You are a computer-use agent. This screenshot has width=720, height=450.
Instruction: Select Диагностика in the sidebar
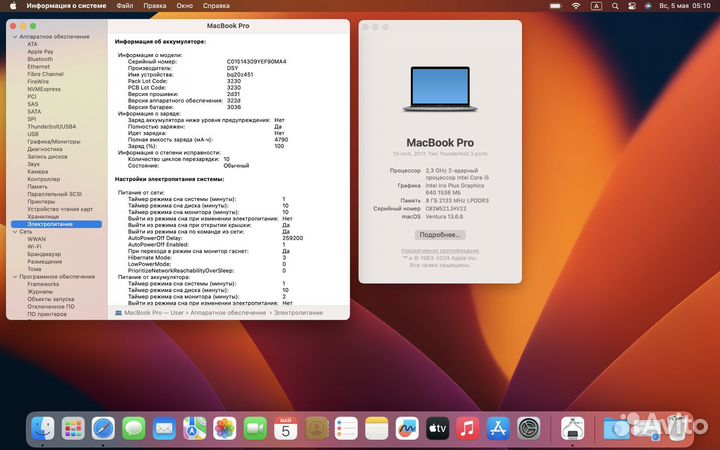(45, 149)
